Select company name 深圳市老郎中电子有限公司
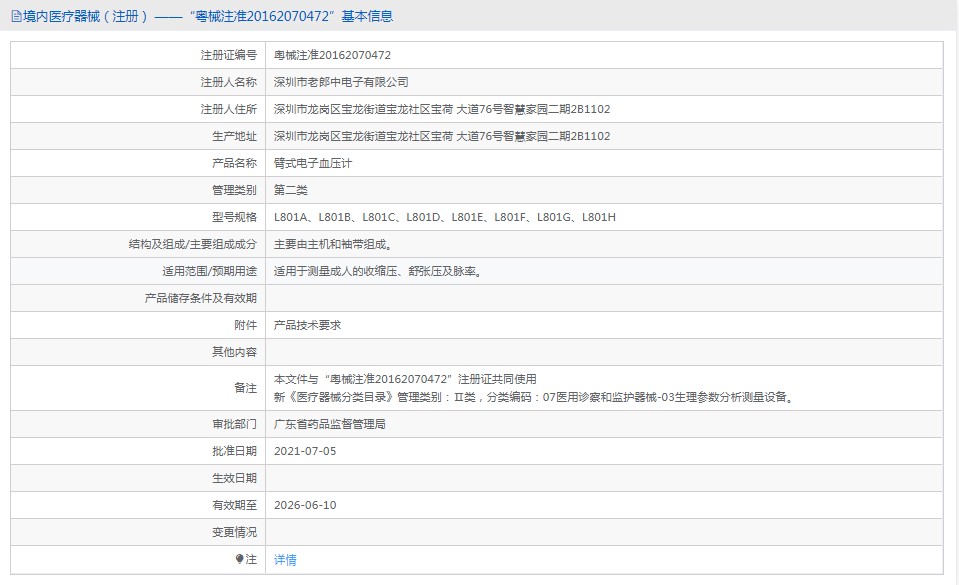Viewport: 959px width, 585px height. coord(341,82)
